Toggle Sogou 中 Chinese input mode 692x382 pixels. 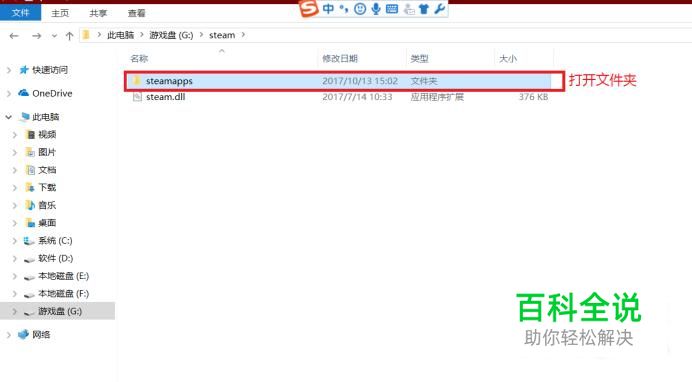pyautogui.click(x=328, y=8)
